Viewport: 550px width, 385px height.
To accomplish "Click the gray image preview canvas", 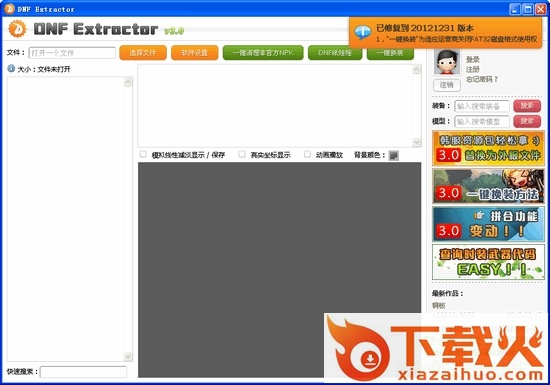I will pos(280,270).
